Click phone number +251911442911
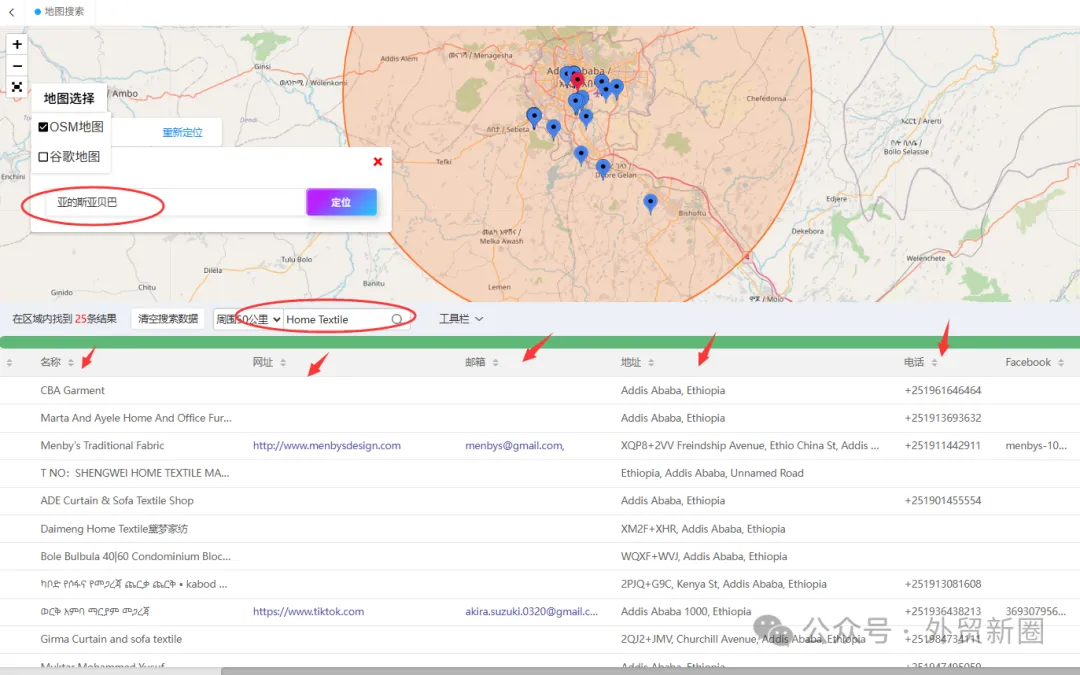 tap(943, 446)
